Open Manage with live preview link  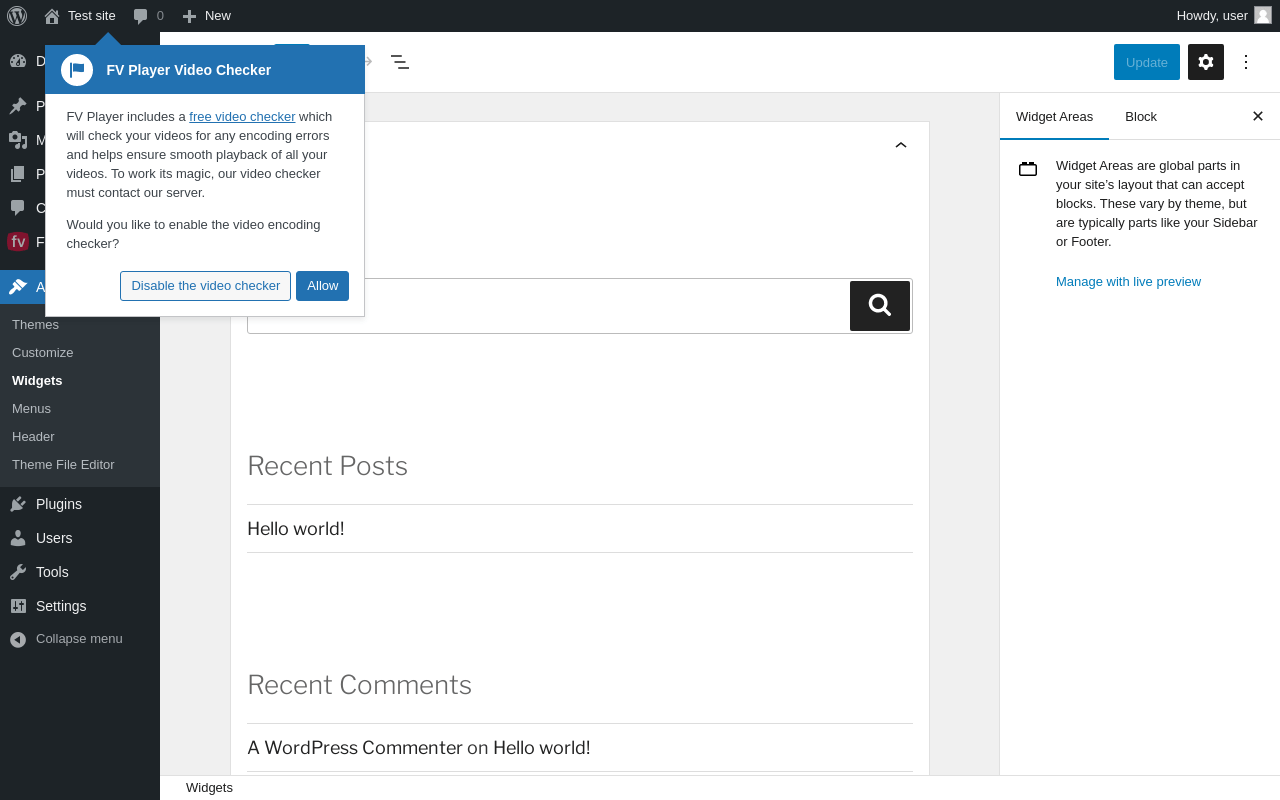pyautogui.click(x=1128, y=282)
